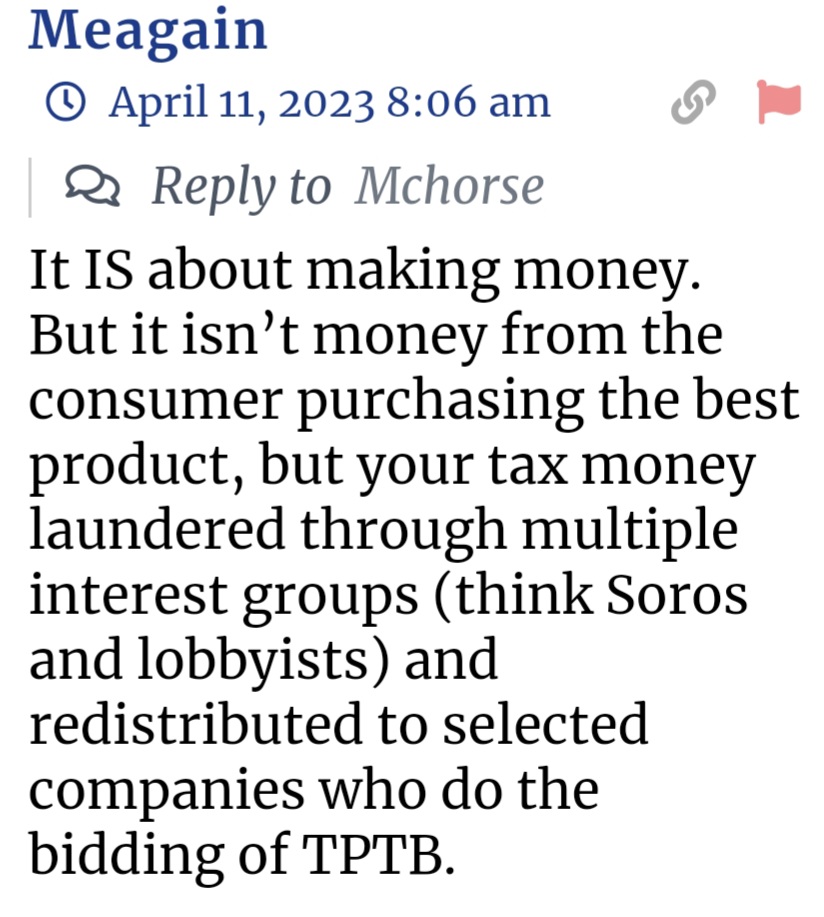
Task: Click the April 11, 2023 timestamp
Action: 329,102
